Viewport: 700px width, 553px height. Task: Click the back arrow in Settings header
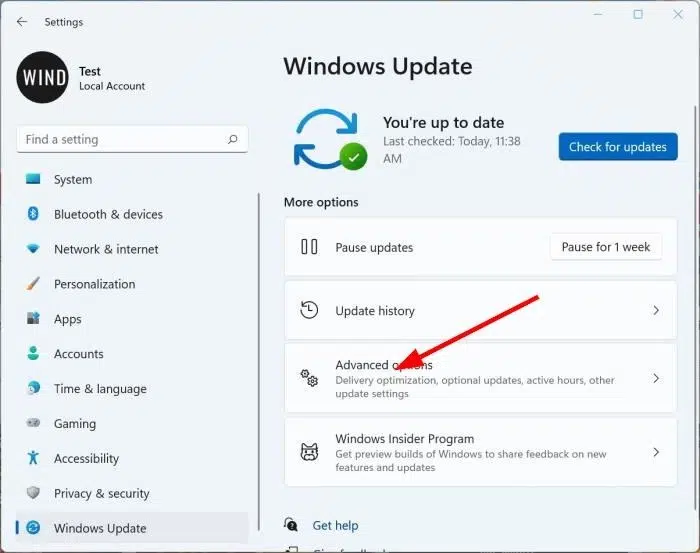(x=21, y=22)
